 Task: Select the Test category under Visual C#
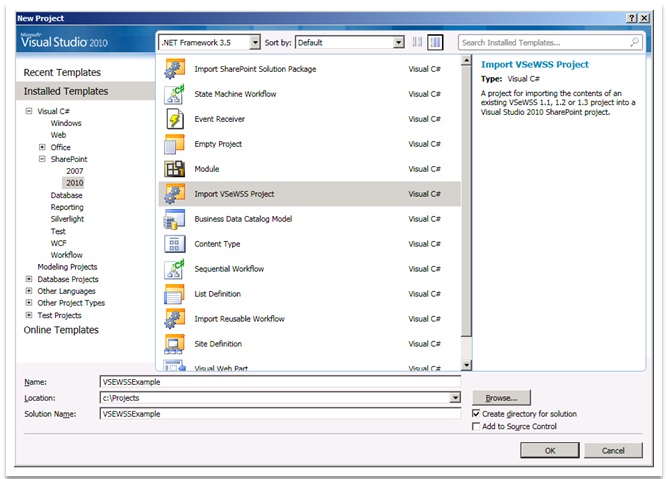pyautogui.click(x=58, y=231)
